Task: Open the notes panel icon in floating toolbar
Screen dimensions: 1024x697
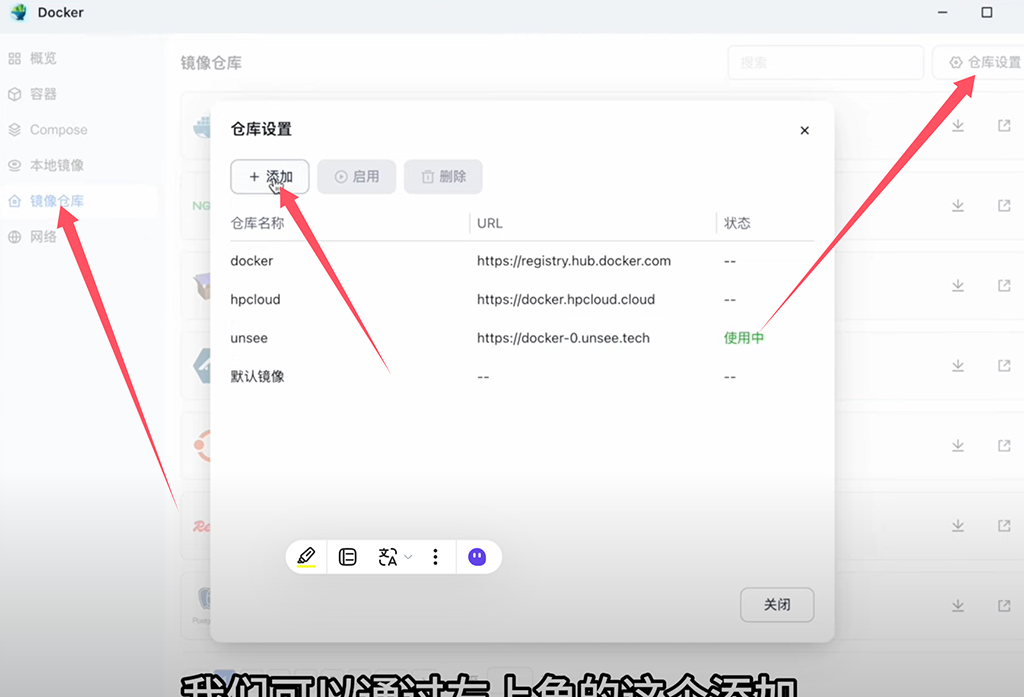Action: pos(347,557)
